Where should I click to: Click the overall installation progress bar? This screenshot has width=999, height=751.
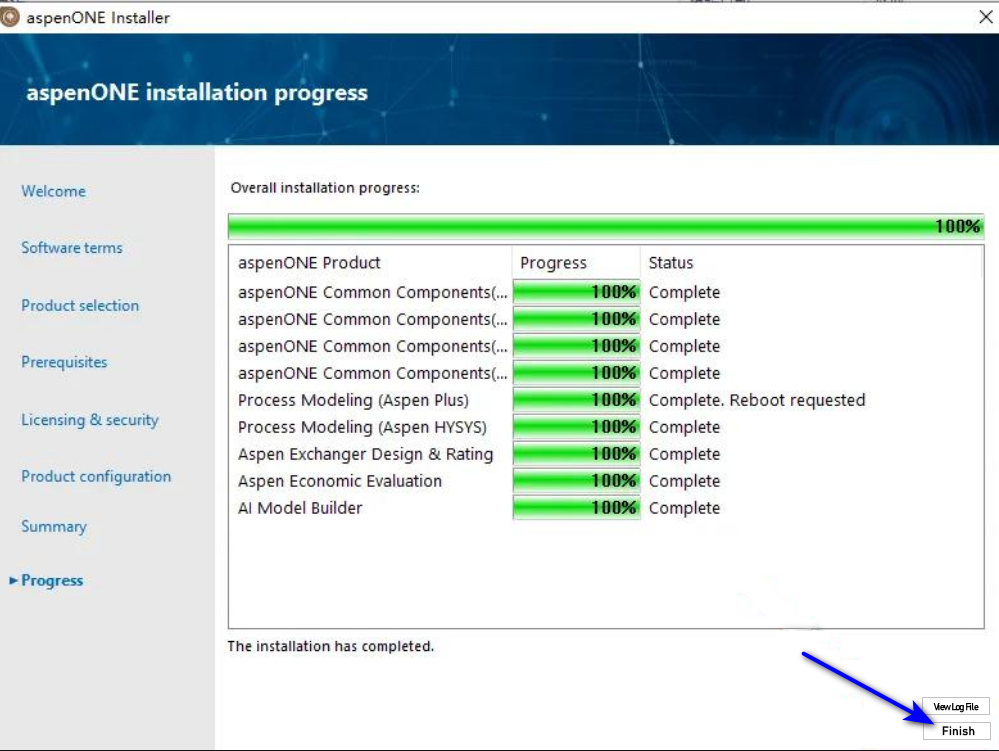606,226
